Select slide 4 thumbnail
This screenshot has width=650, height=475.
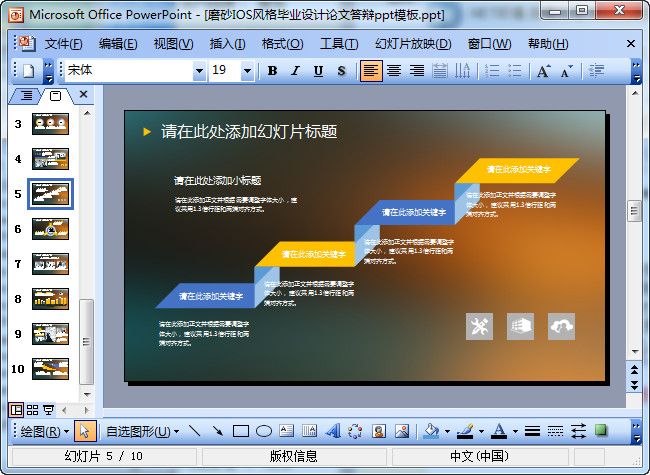pos(50,159)
